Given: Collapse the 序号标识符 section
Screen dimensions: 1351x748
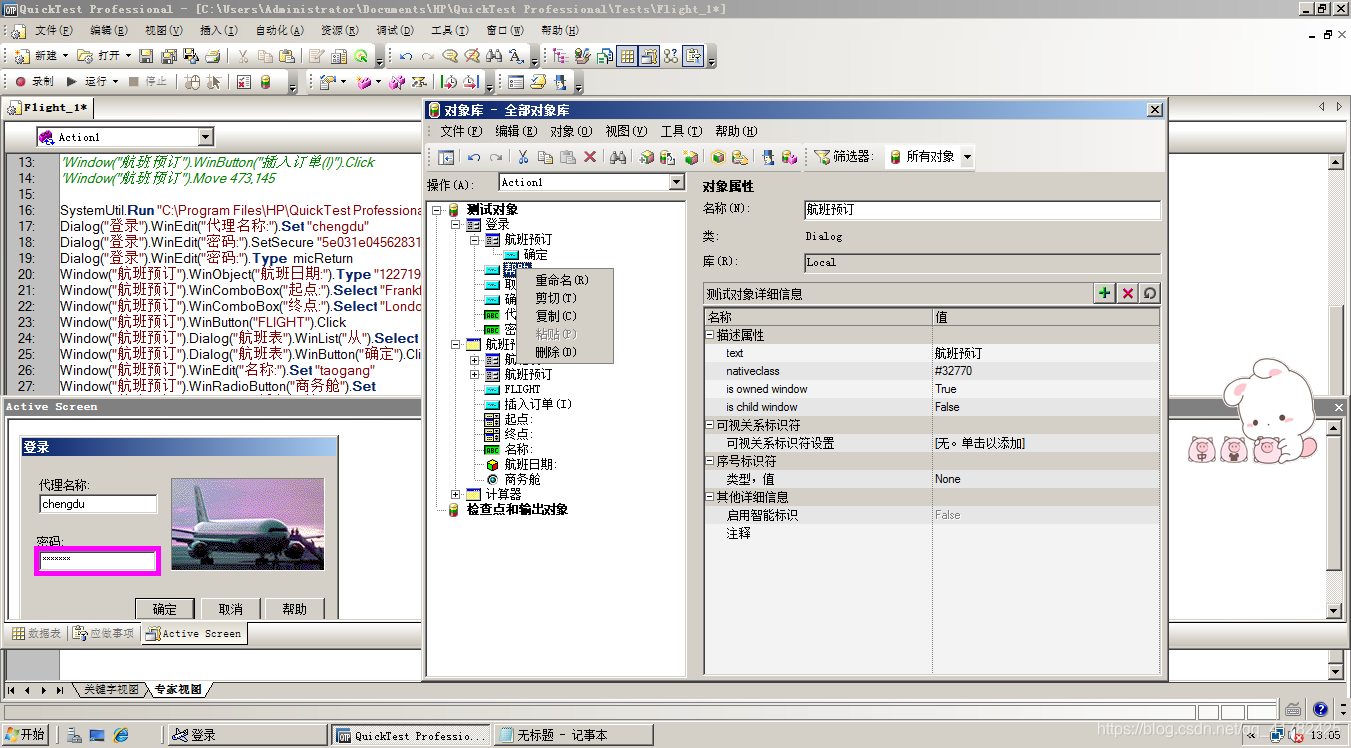Looking at the screenshot, I should (710, 461).
